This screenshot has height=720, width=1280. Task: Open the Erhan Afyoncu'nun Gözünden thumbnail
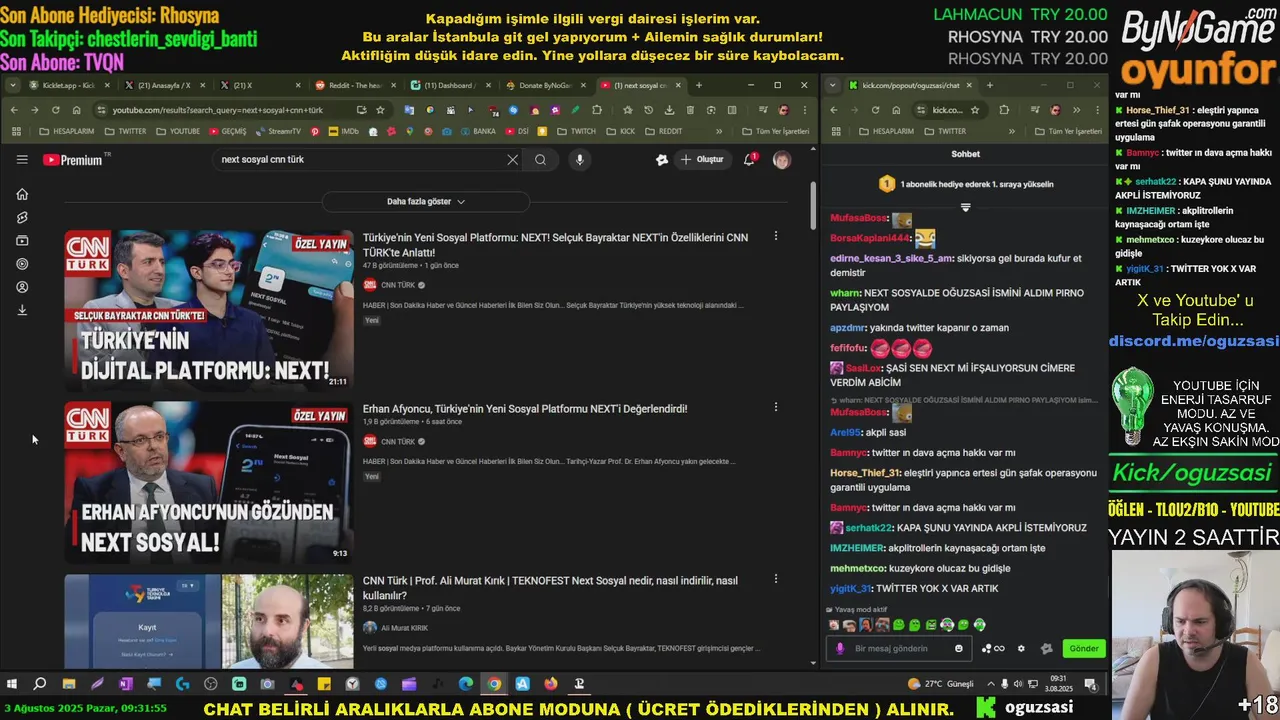209,482
